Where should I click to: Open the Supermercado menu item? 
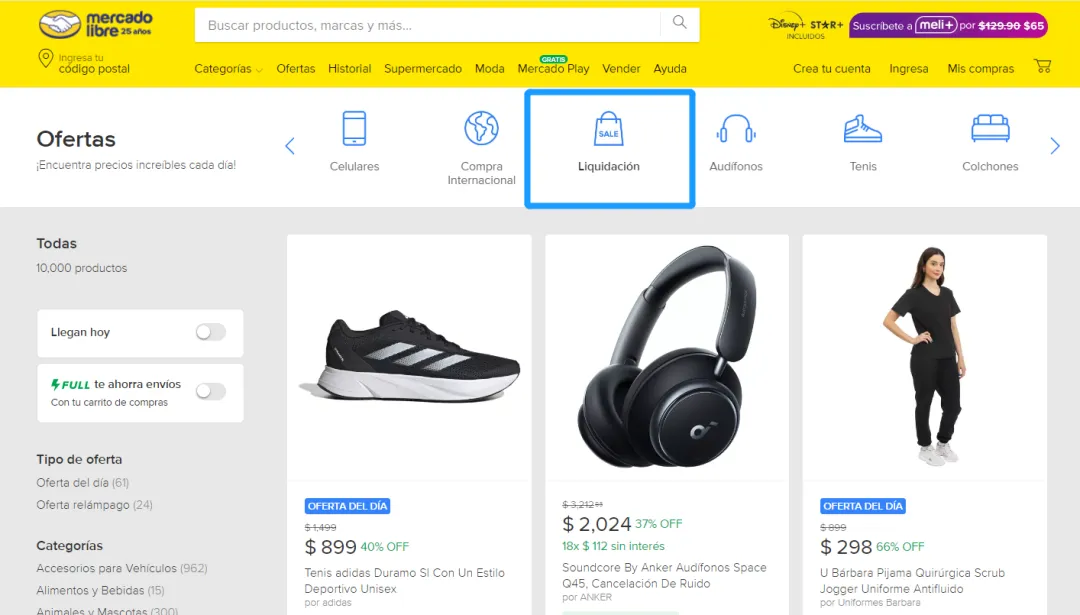point(423,69)
